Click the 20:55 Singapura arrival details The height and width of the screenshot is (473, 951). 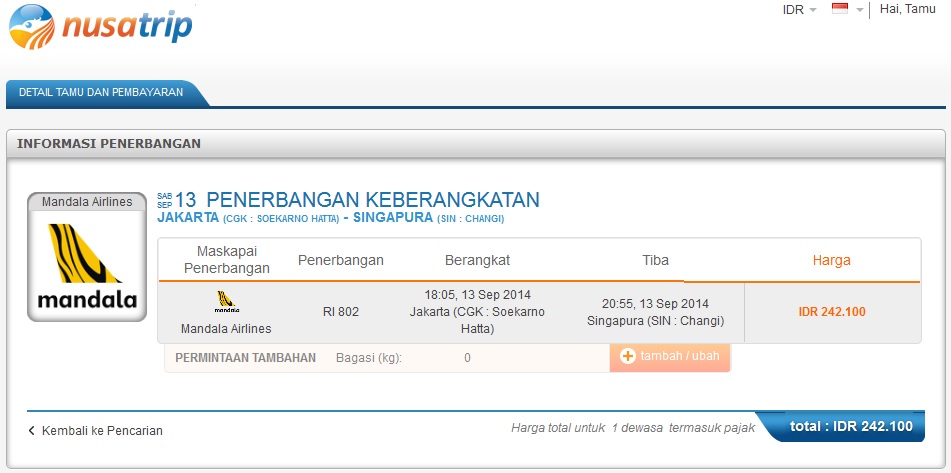tap(655, 312)
